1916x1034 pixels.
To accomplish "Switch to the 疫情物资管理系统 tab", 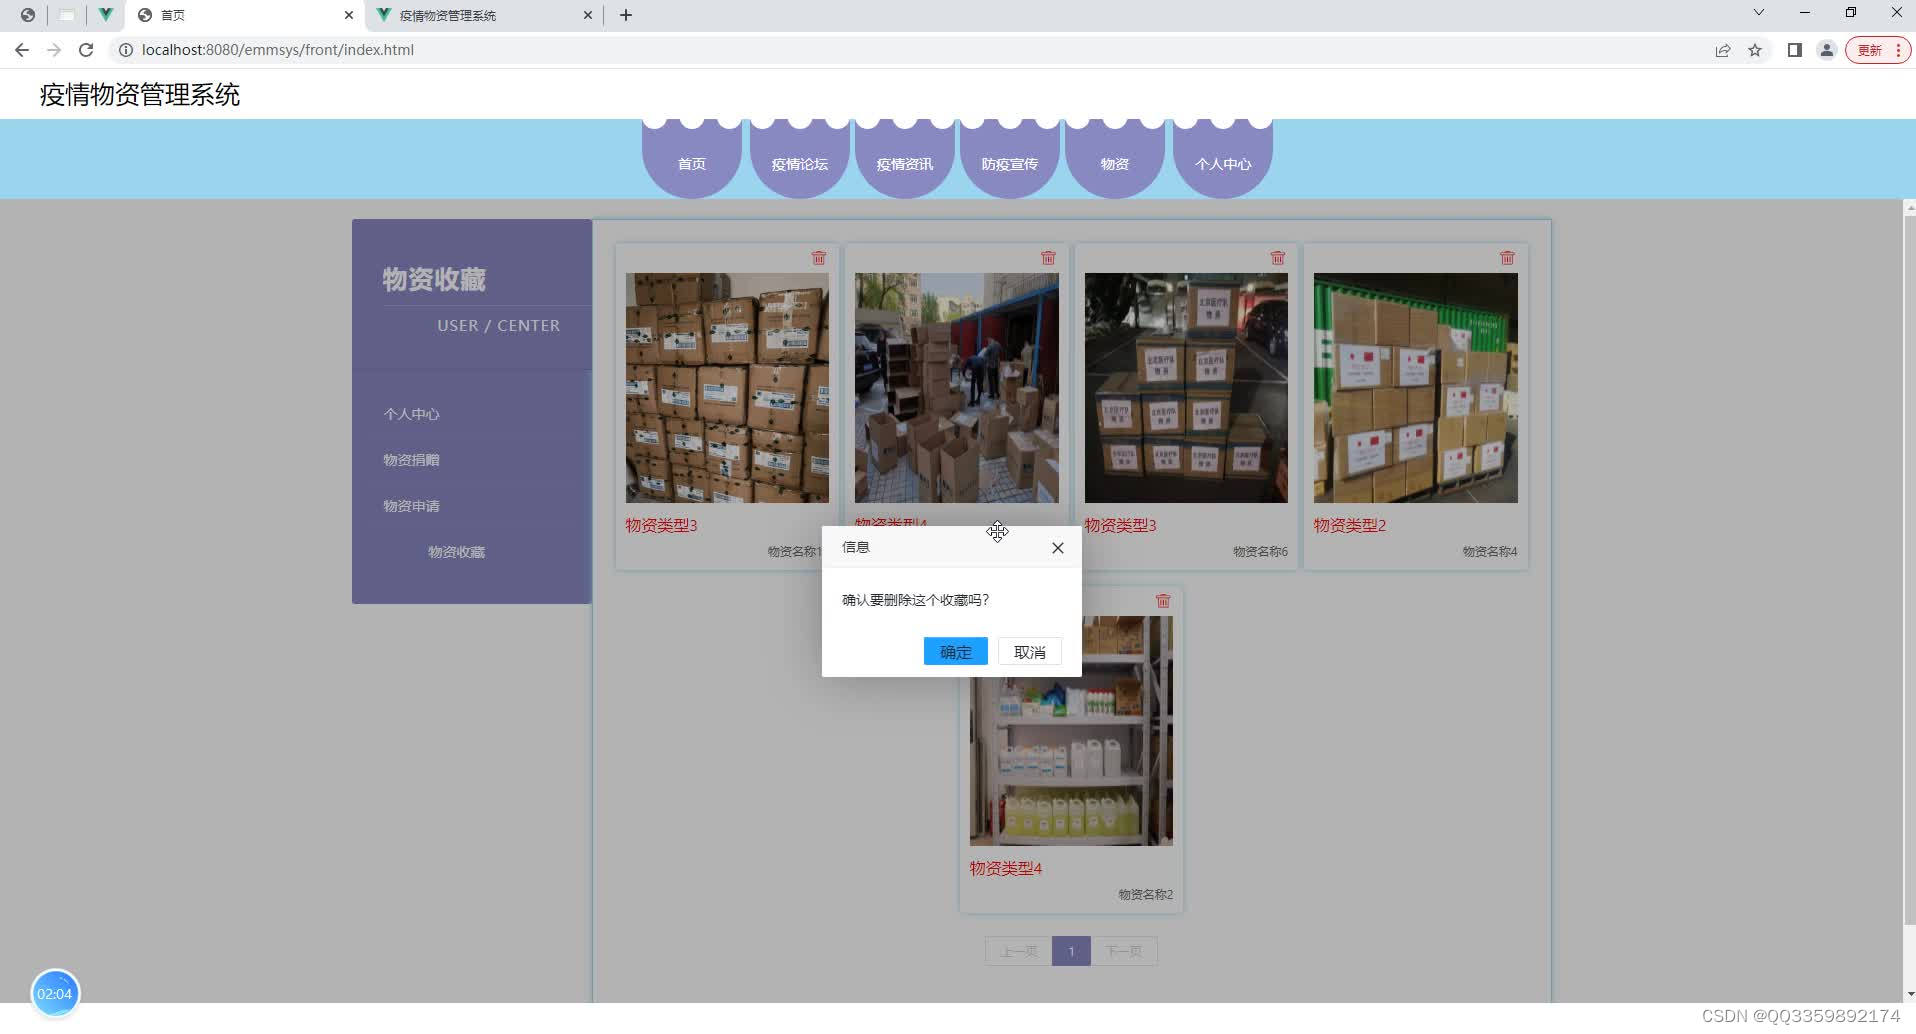I will (x=483, y=15).
